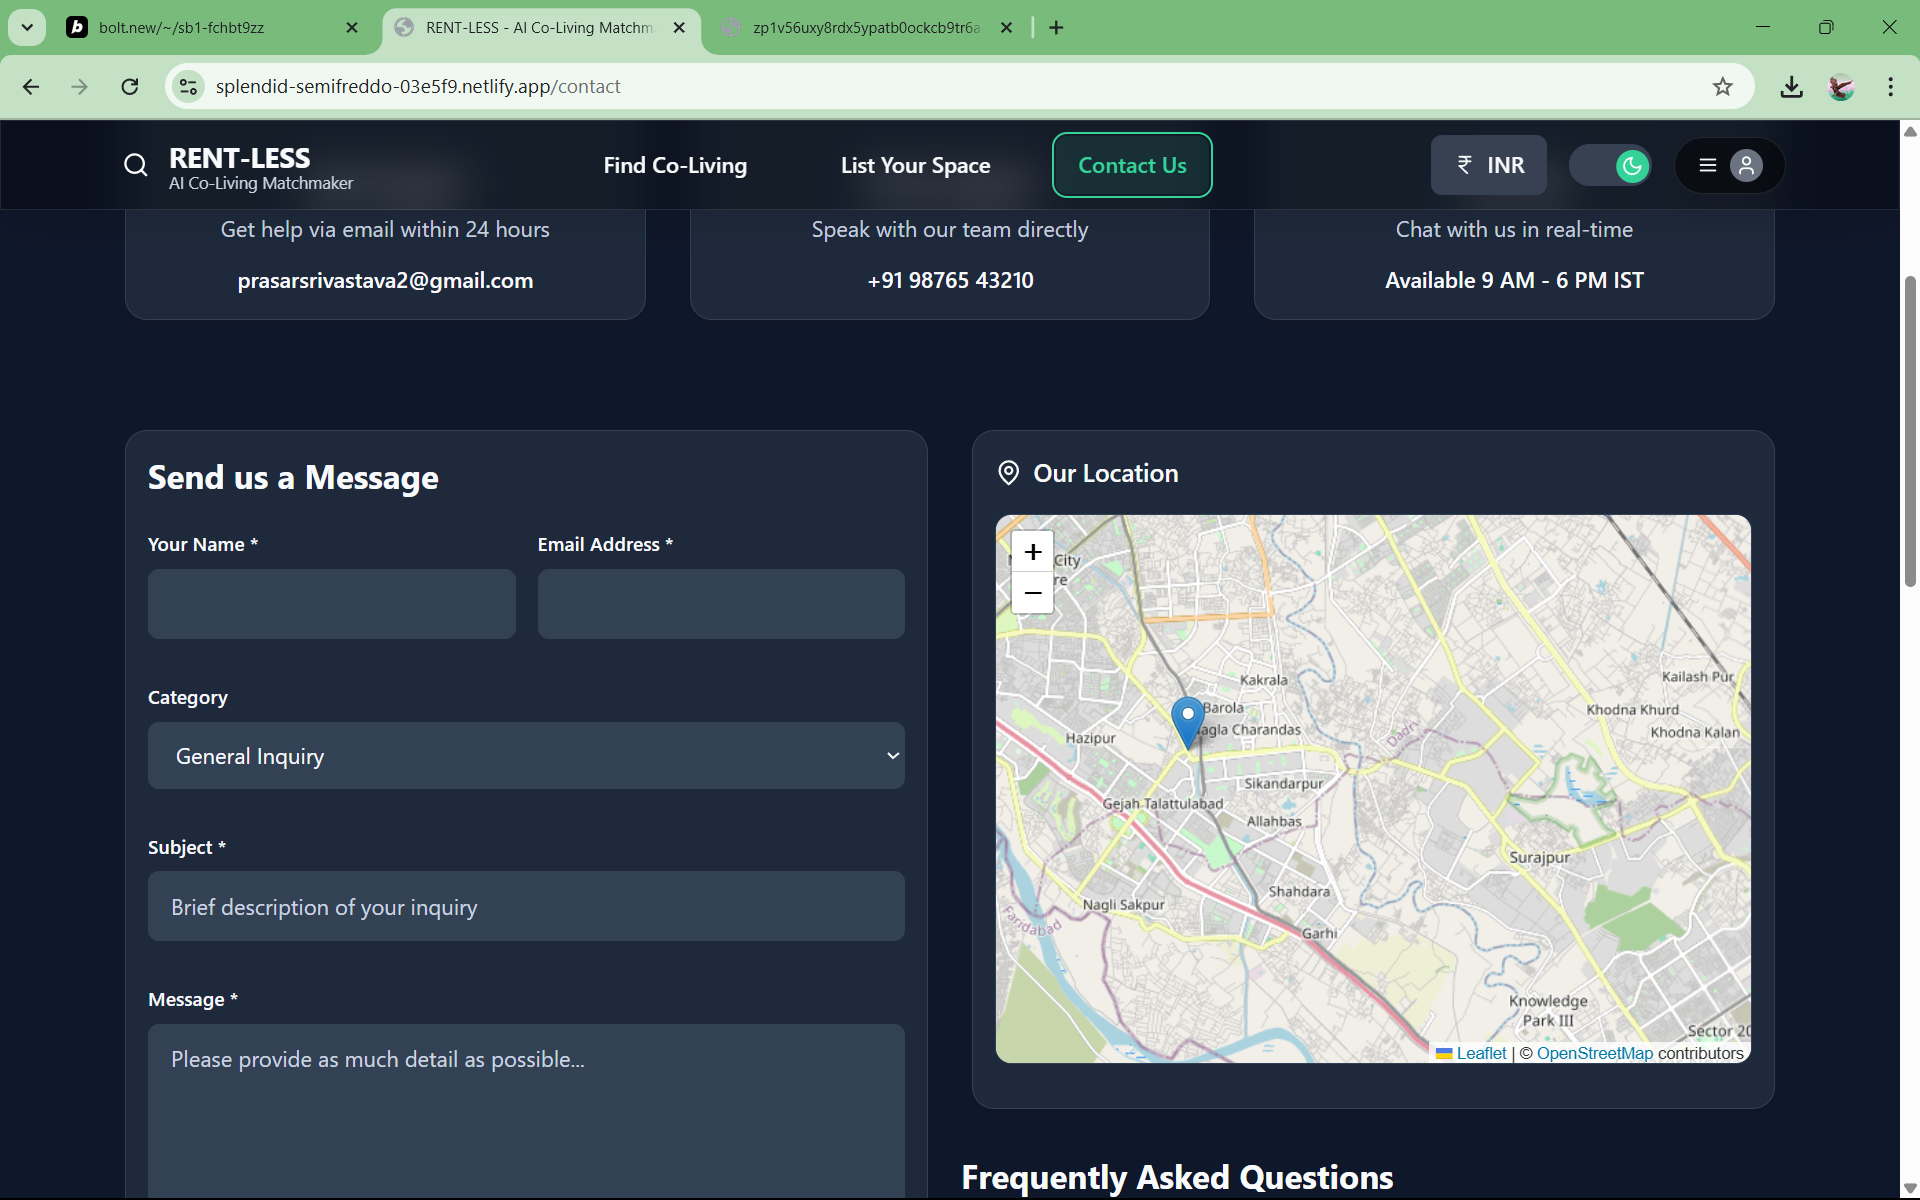The width and height of the screenshot is (1920, 1200).
Task: Zoom in on the map
Action: (1033, 552)
